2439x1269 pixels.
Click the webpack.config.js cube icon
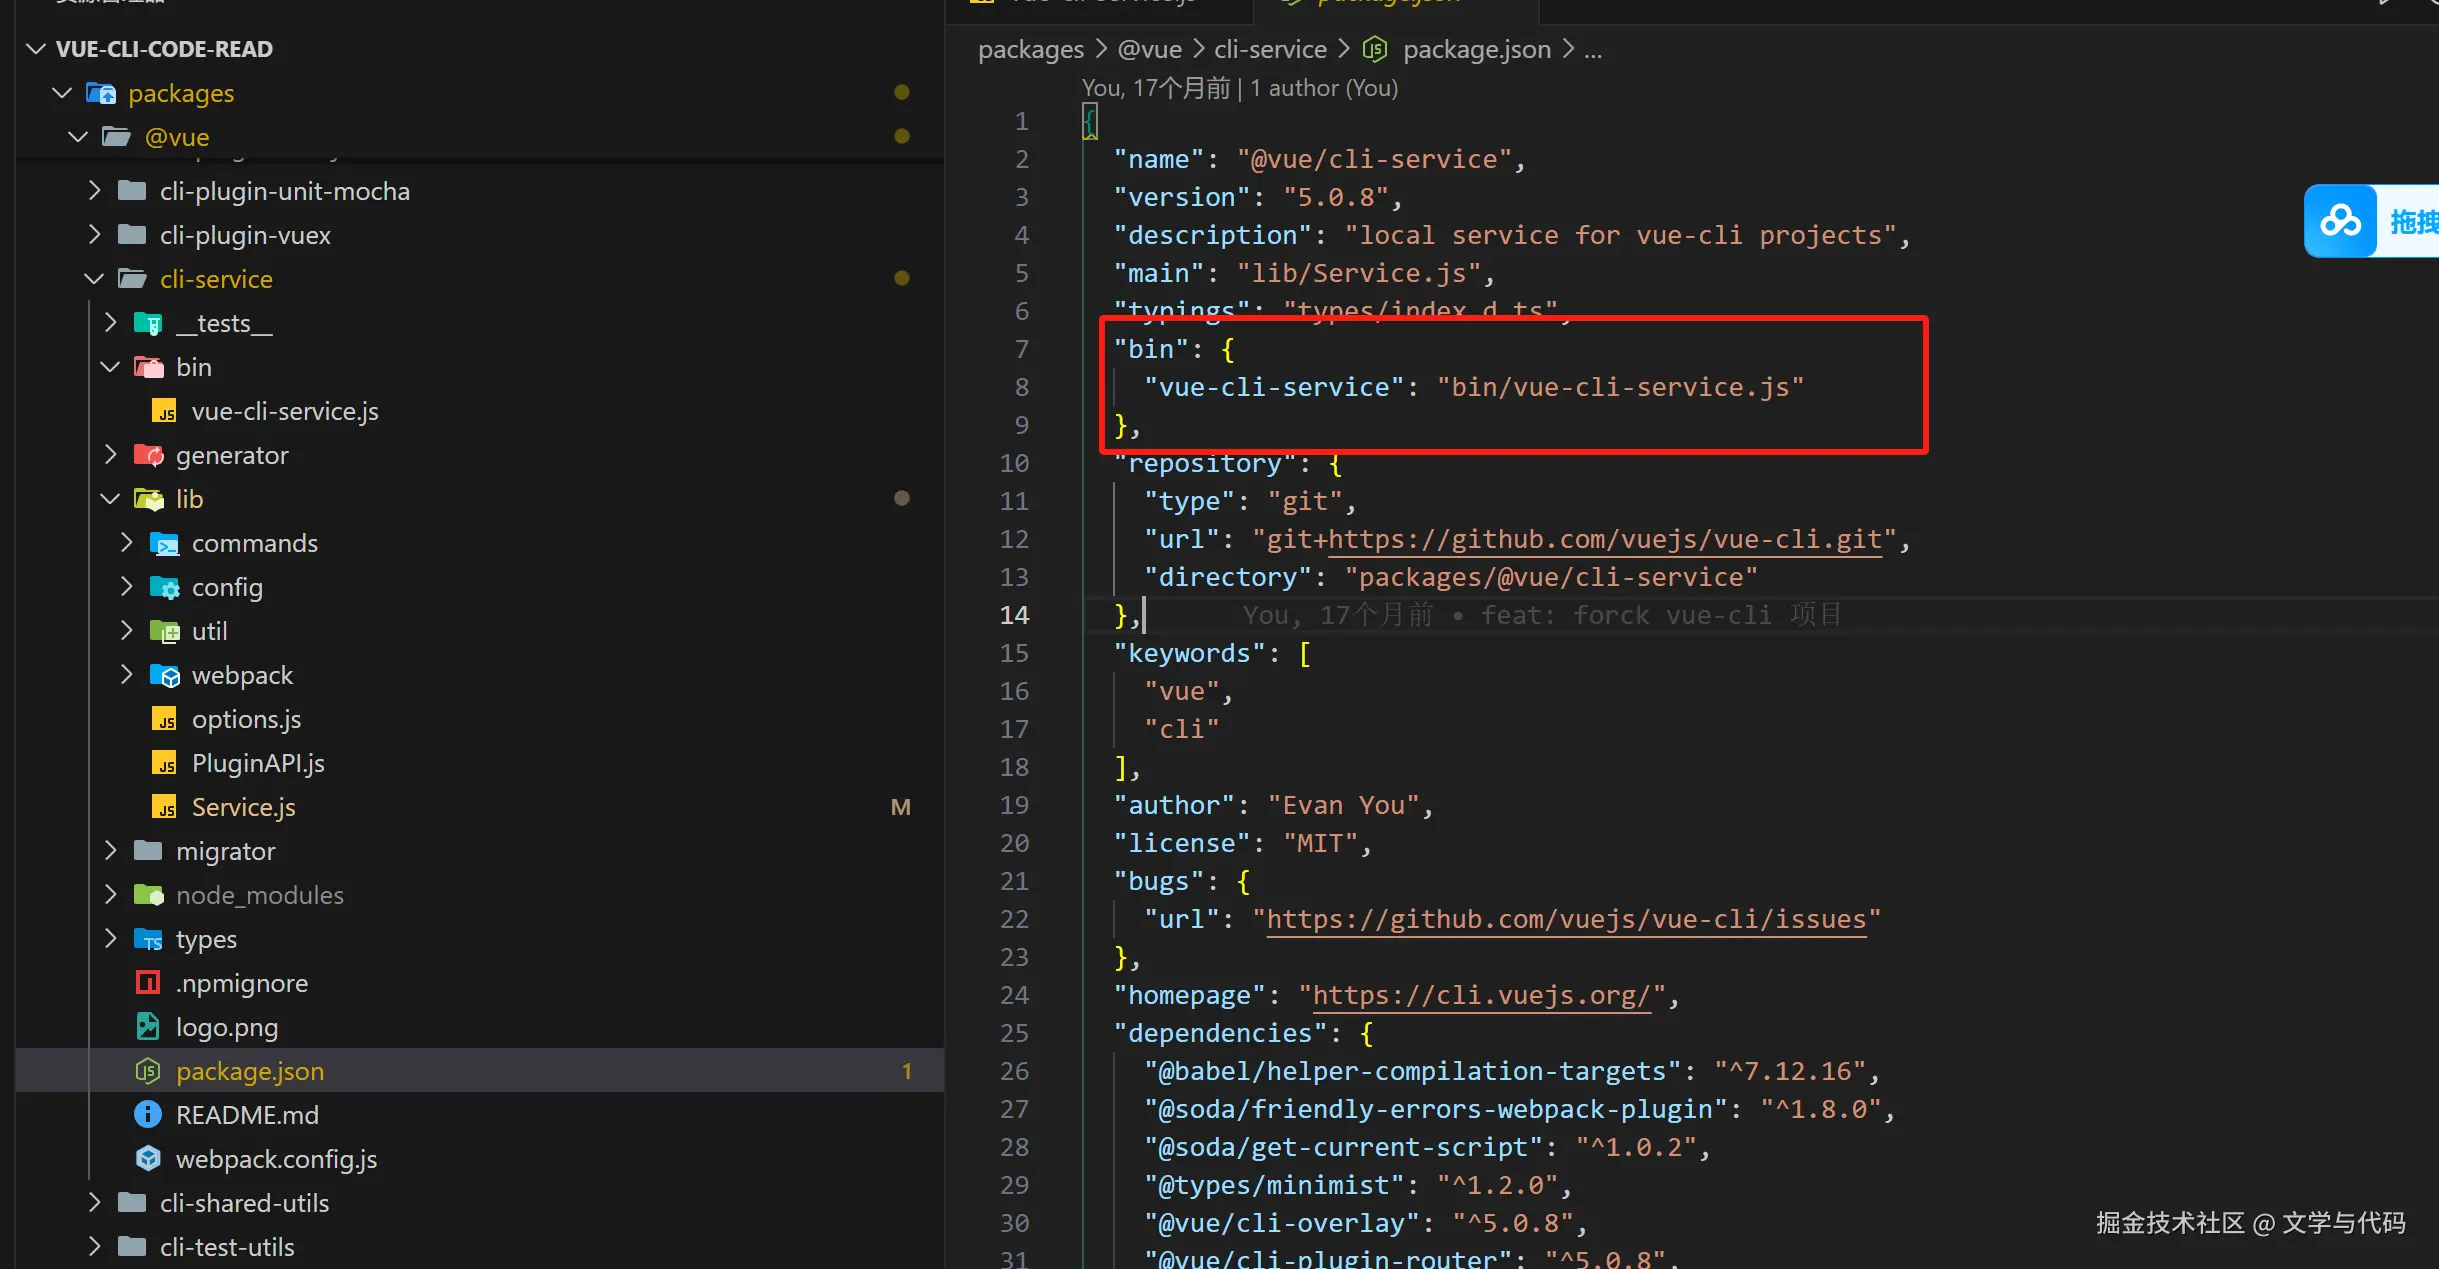[148, 1159]
